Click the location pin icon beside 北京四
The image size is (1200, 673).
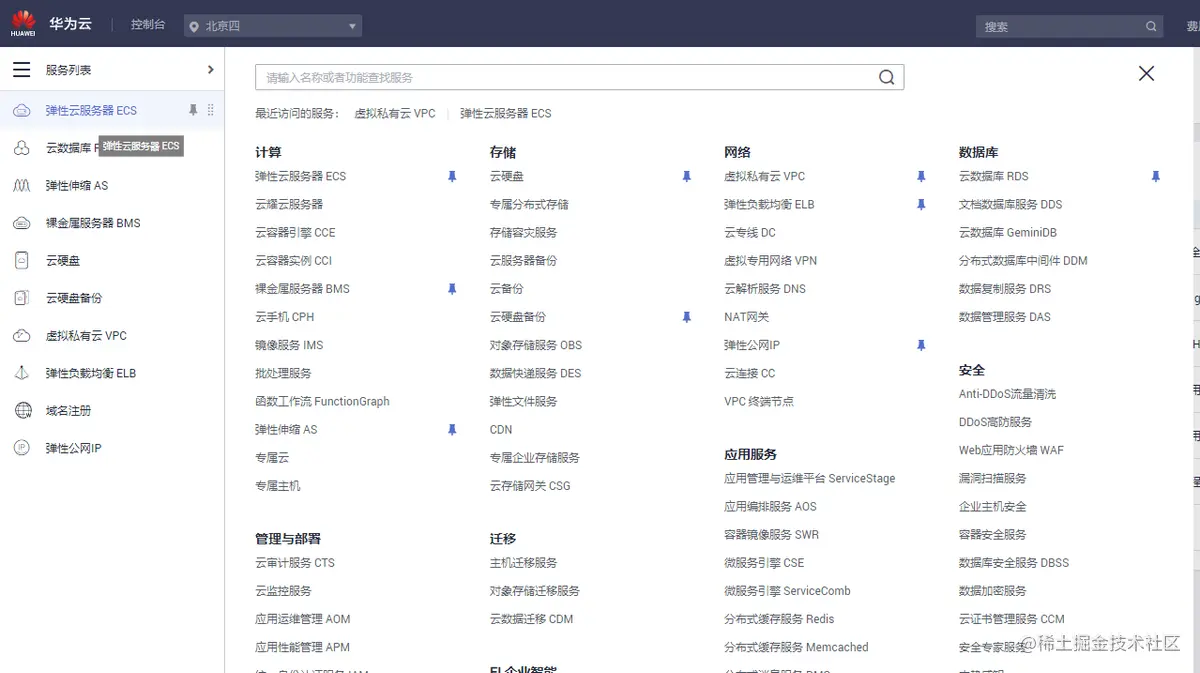pos(194,26)
